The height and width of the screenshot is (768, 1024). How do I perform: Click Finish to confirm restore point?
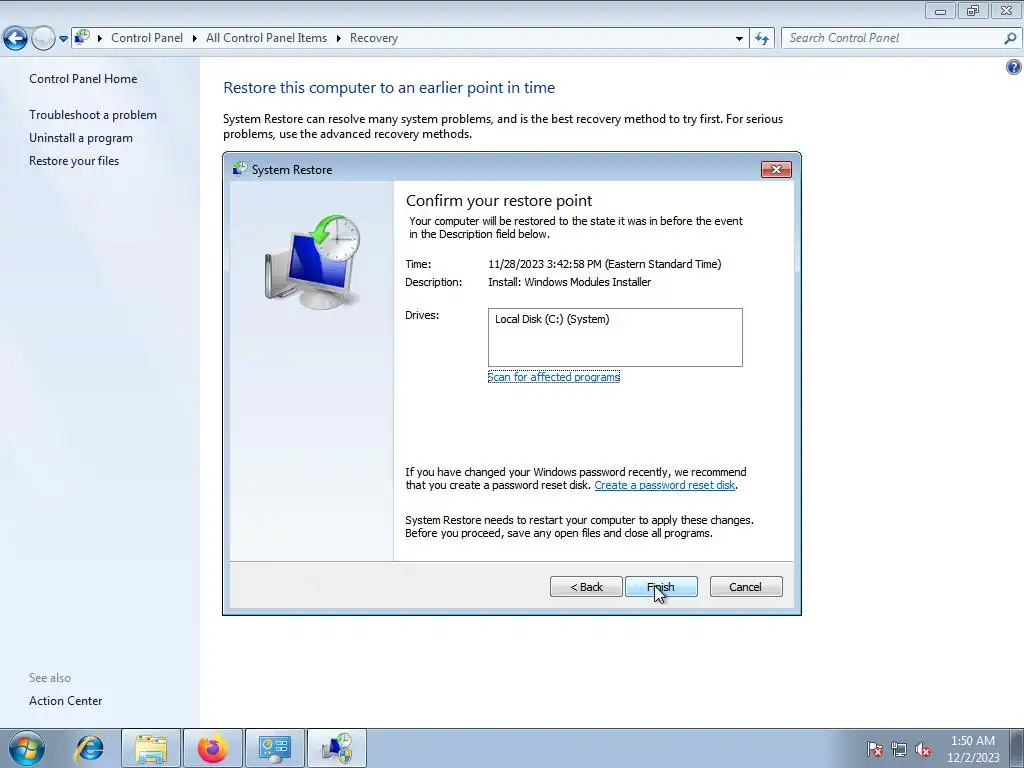point(661,587)
